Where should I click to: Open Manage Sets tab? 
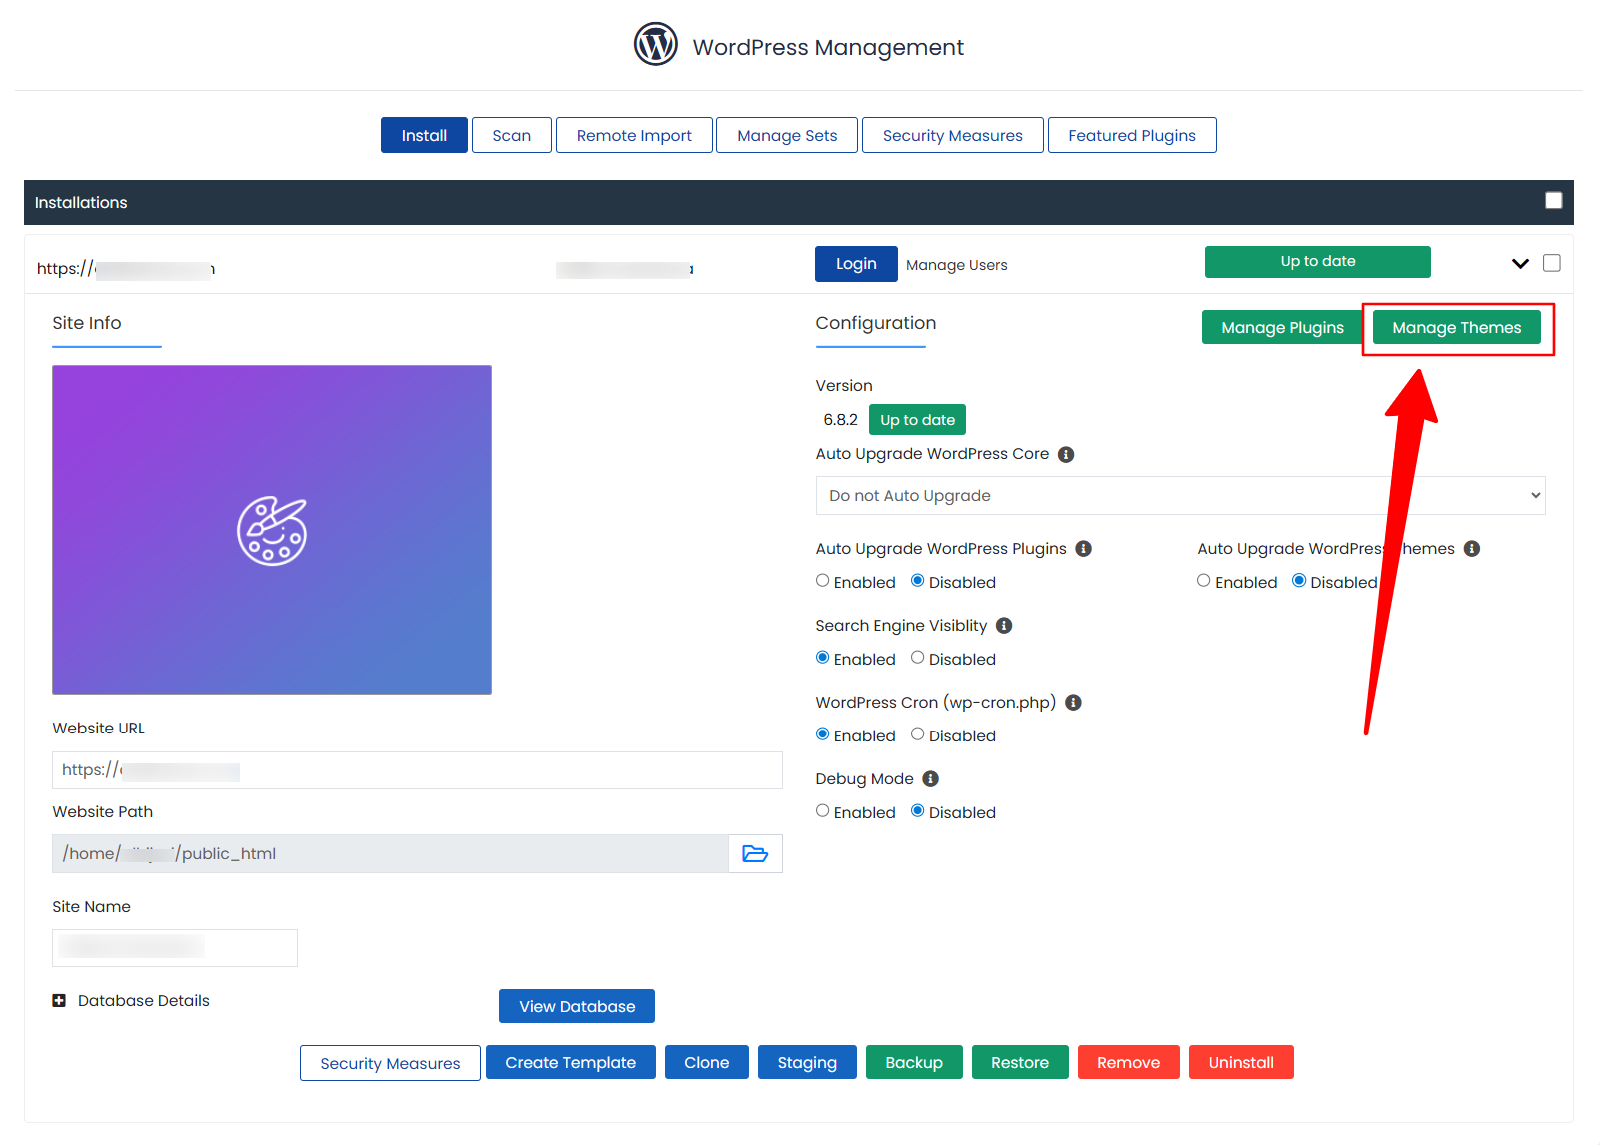787,135
